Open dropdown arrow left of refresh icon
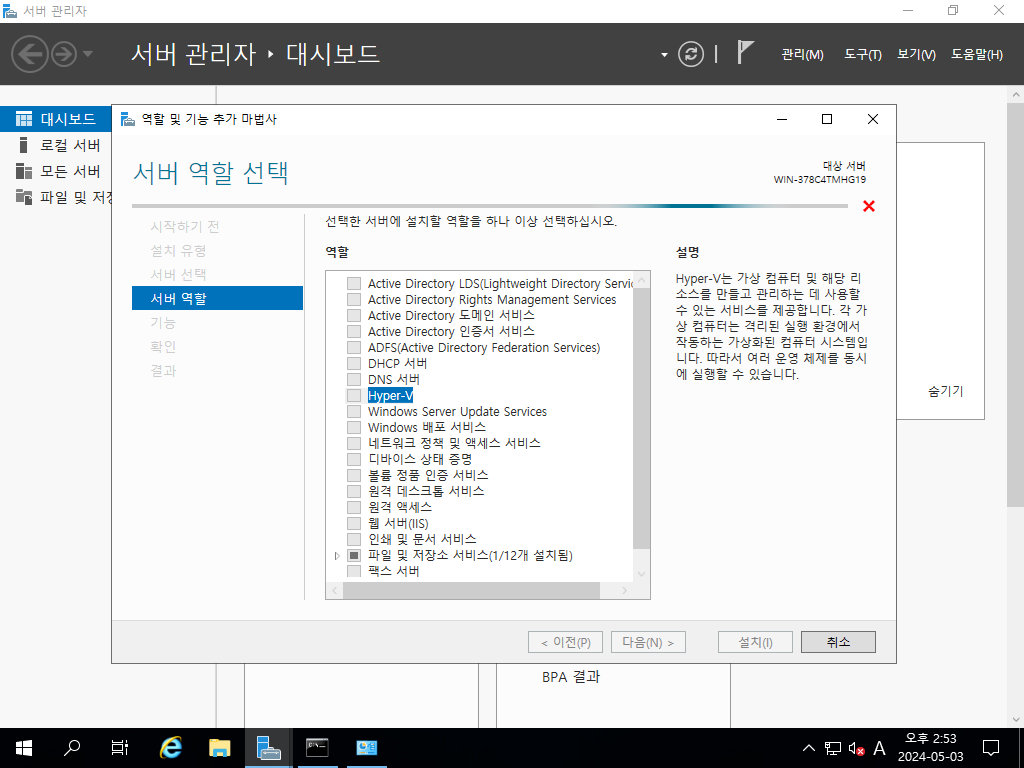Image resolution: width=1024 pixels, height=768 pixels. (x=664, y=55)
